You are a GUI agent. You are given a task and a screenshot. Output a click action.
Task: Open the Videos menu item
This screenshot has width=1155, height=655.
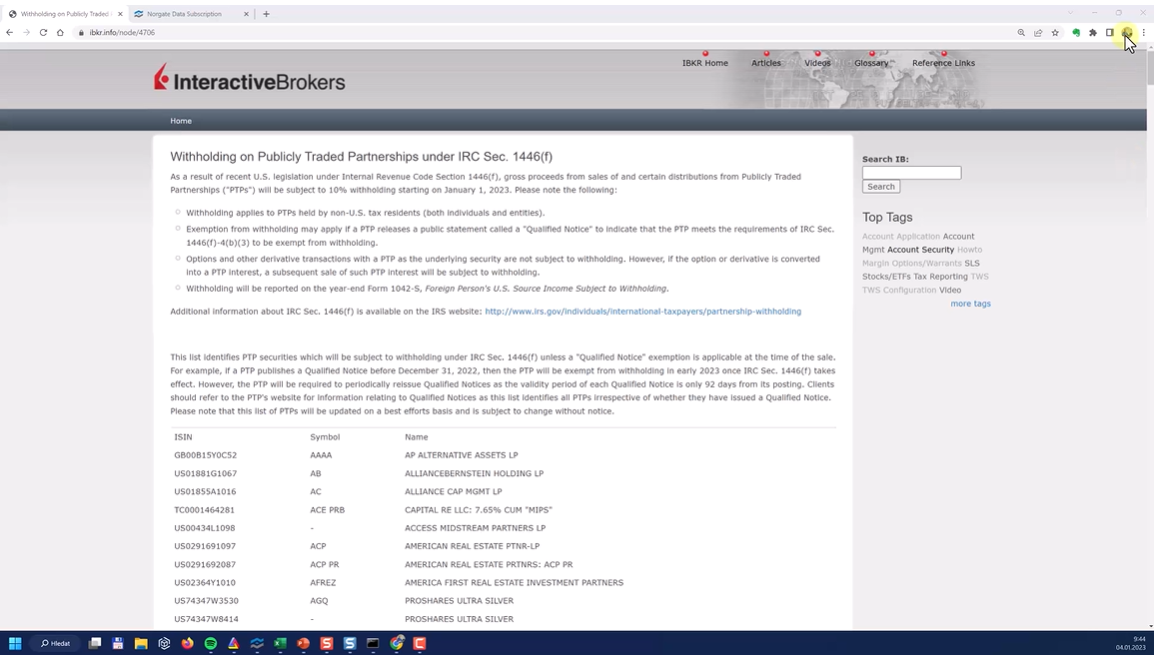click(x=817, y=63)
